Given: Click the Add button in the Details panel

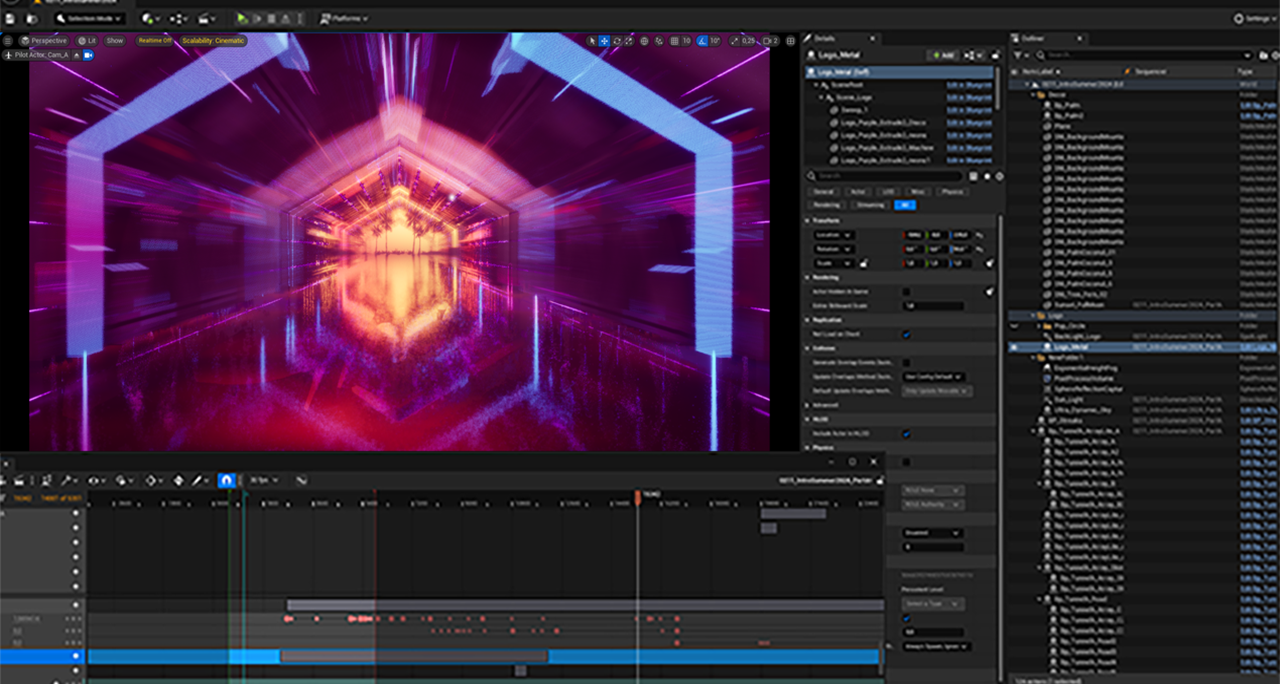Looking at the screenshot, I should 944,55.
